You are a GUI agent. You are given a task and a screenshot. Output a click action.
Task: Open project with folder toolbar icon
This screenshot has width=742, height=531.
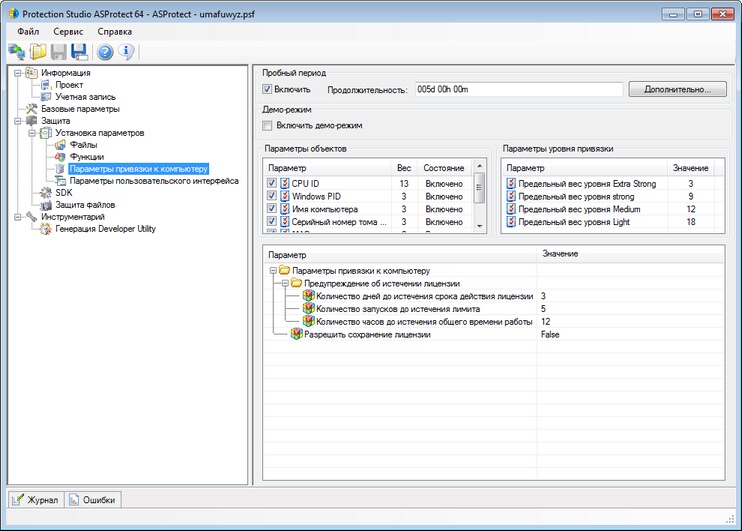pos(38,52)
